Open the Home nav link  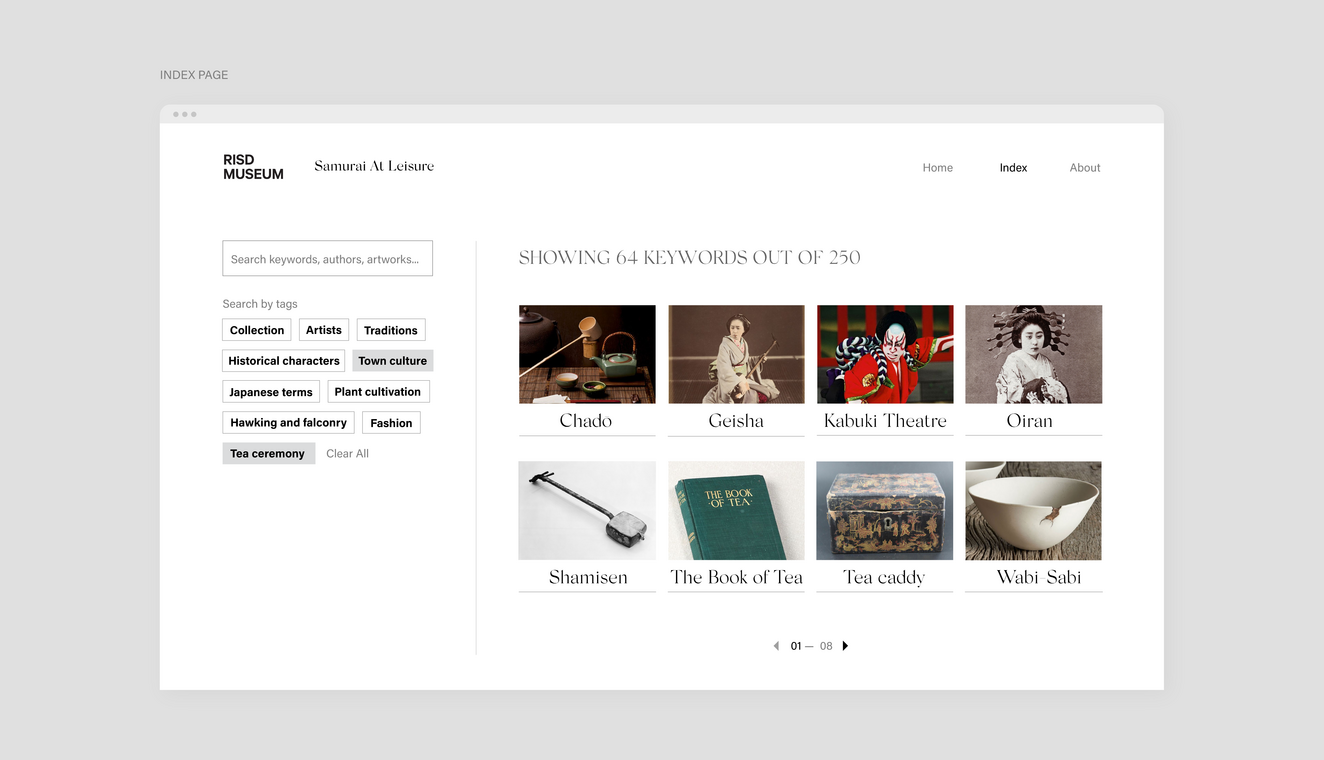pyautogui.click(x=937, y=168)
